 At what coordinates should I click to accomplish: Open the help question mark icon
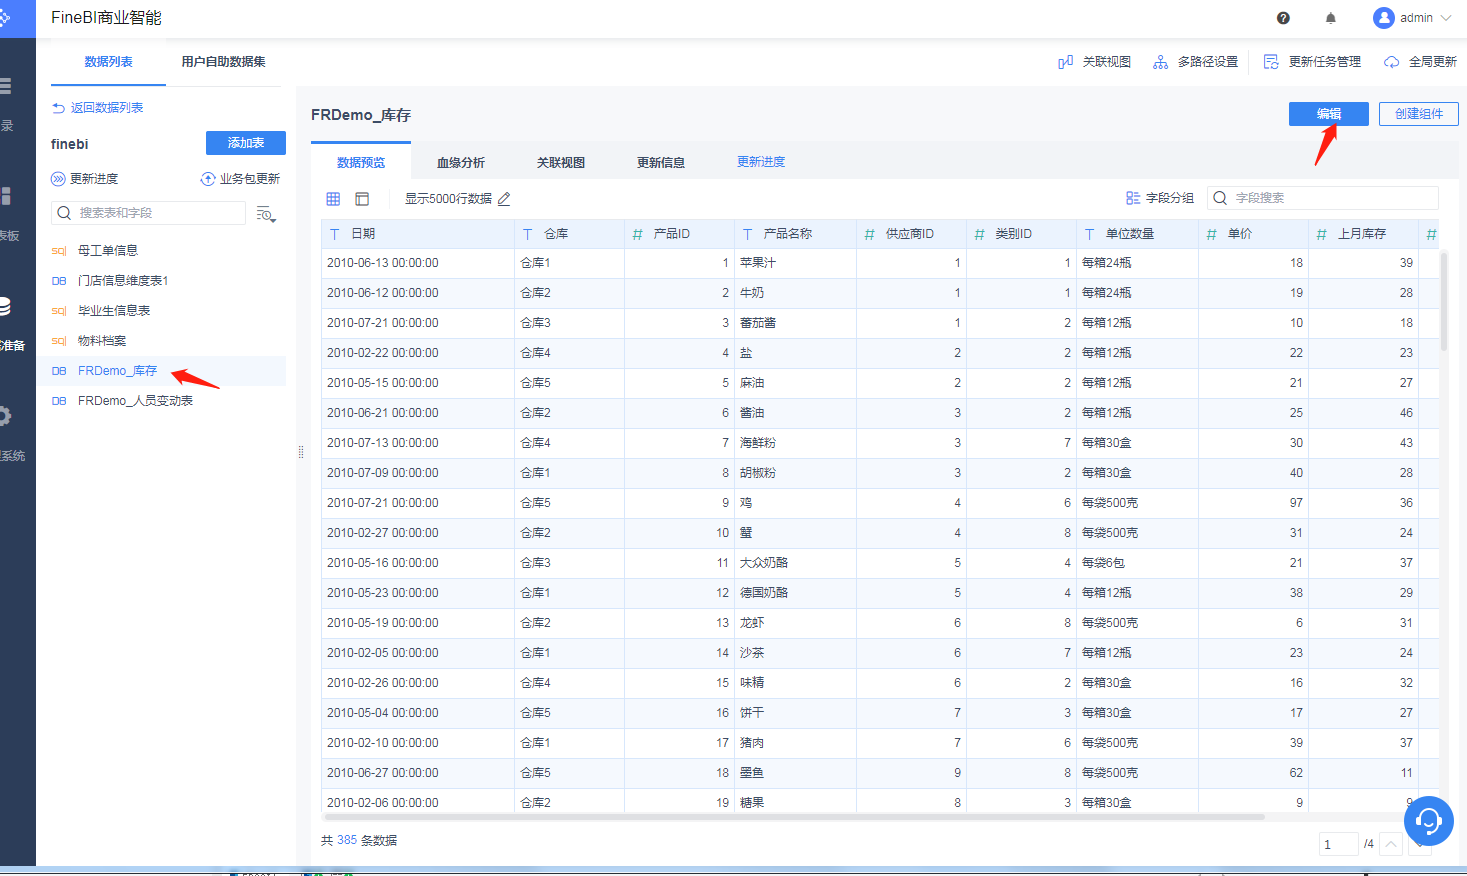coord(1283,18)
